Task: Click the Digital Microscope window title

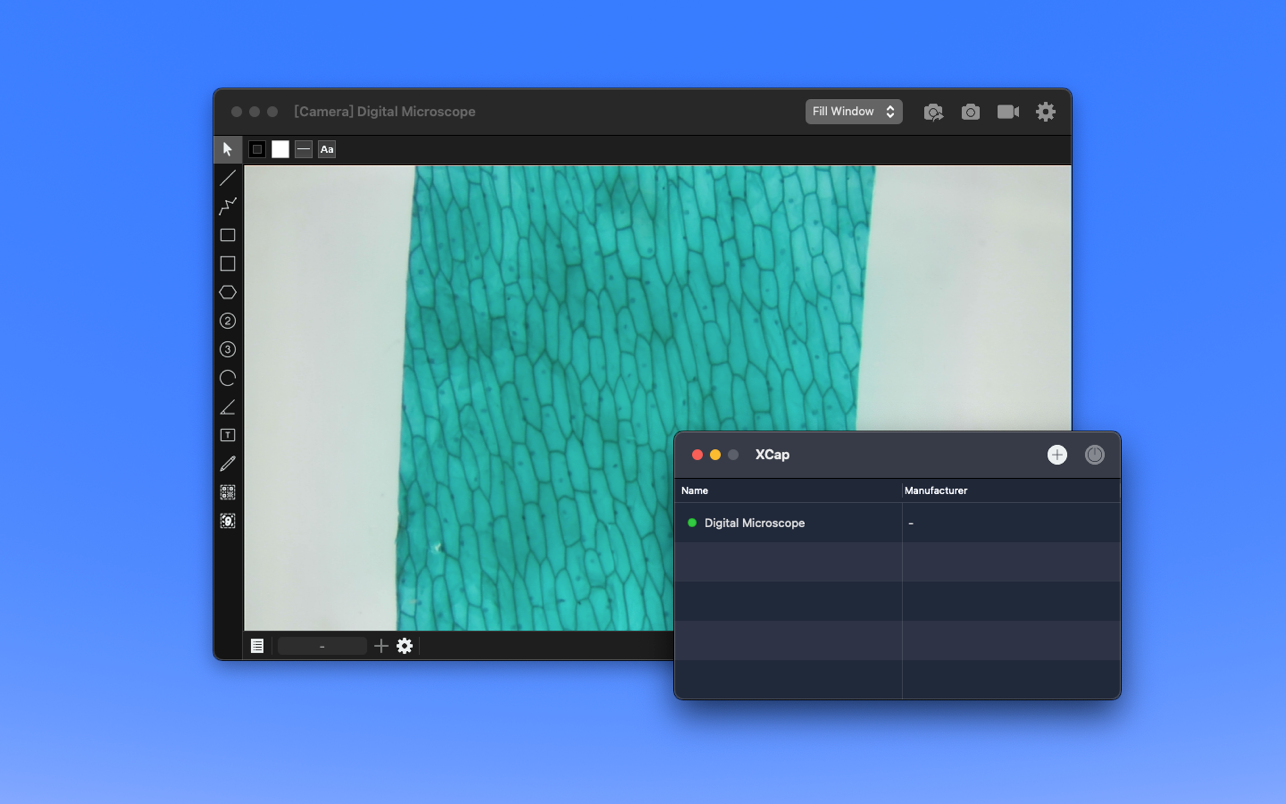Action: pyautogui.click(x=385, y=112)
